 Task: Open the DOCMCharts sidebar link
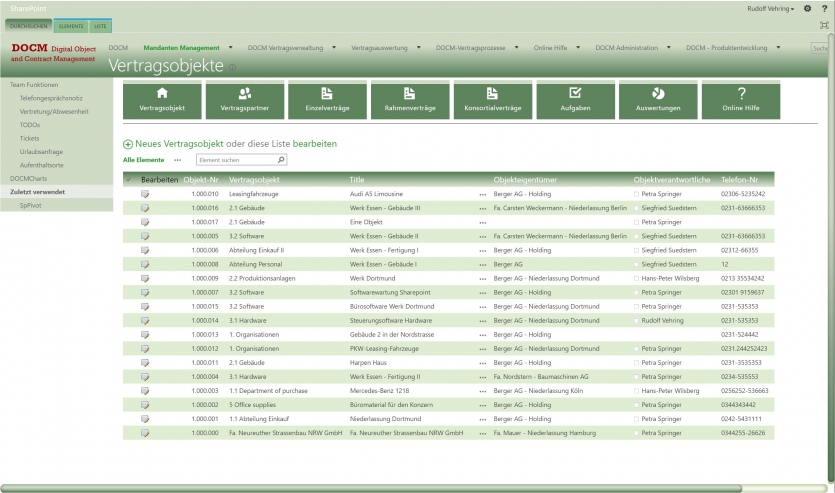(28, 178)
